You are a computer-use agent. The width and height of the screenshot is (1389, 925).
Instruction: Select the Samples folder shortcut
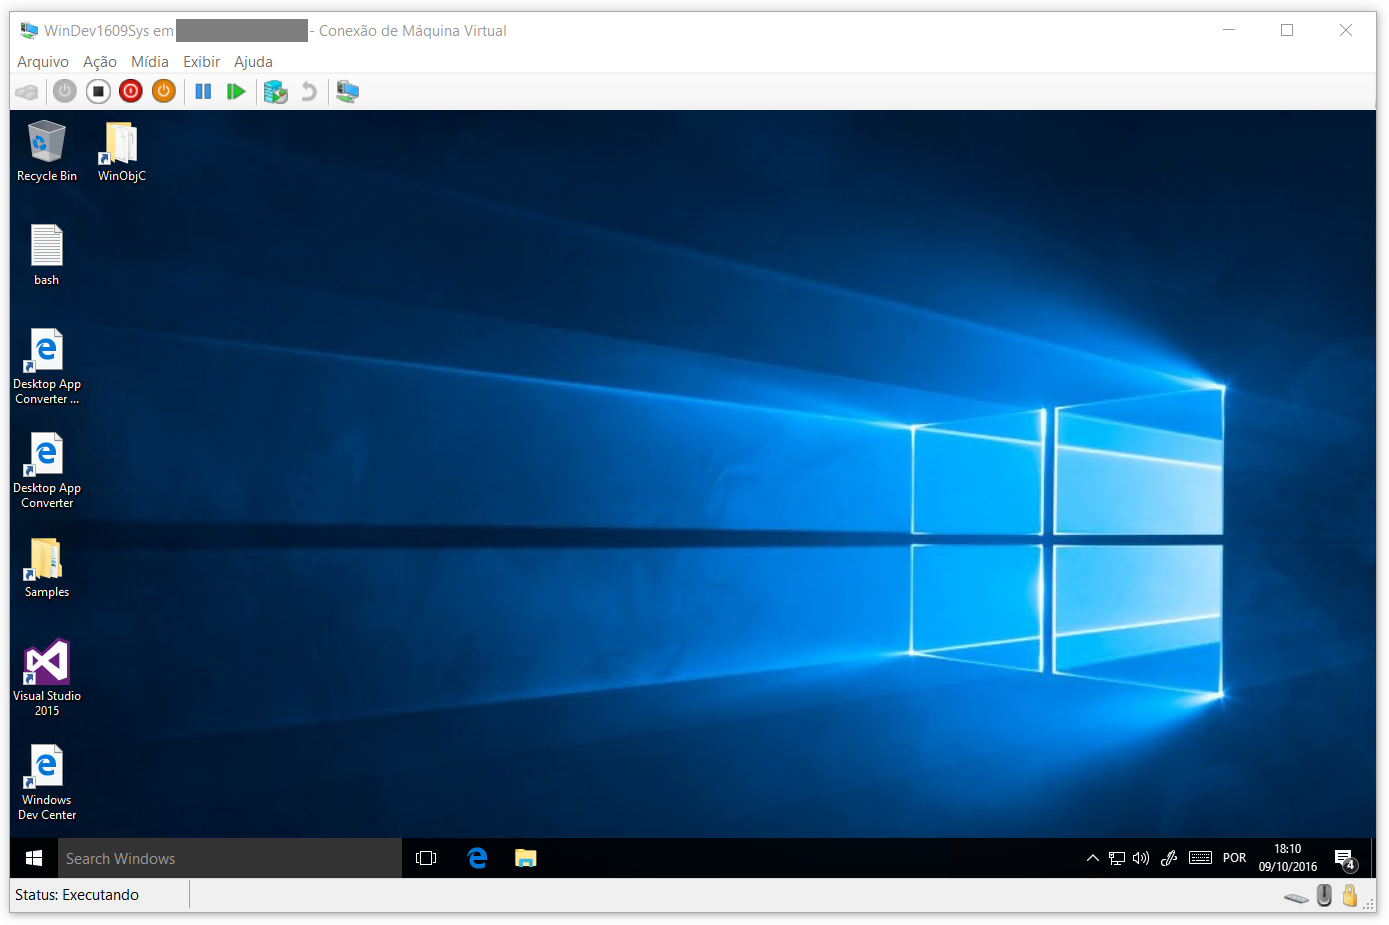click(x=47, y=568)
